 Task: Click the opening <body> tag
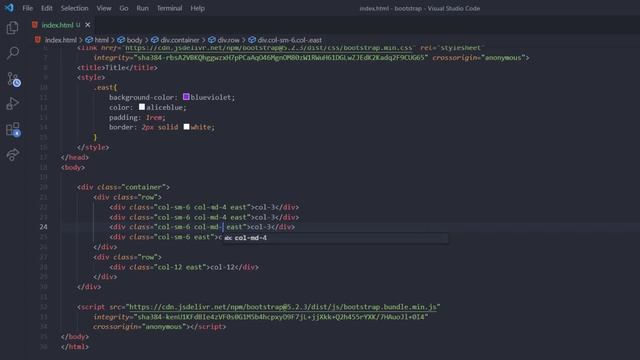(x=73, y=167)
